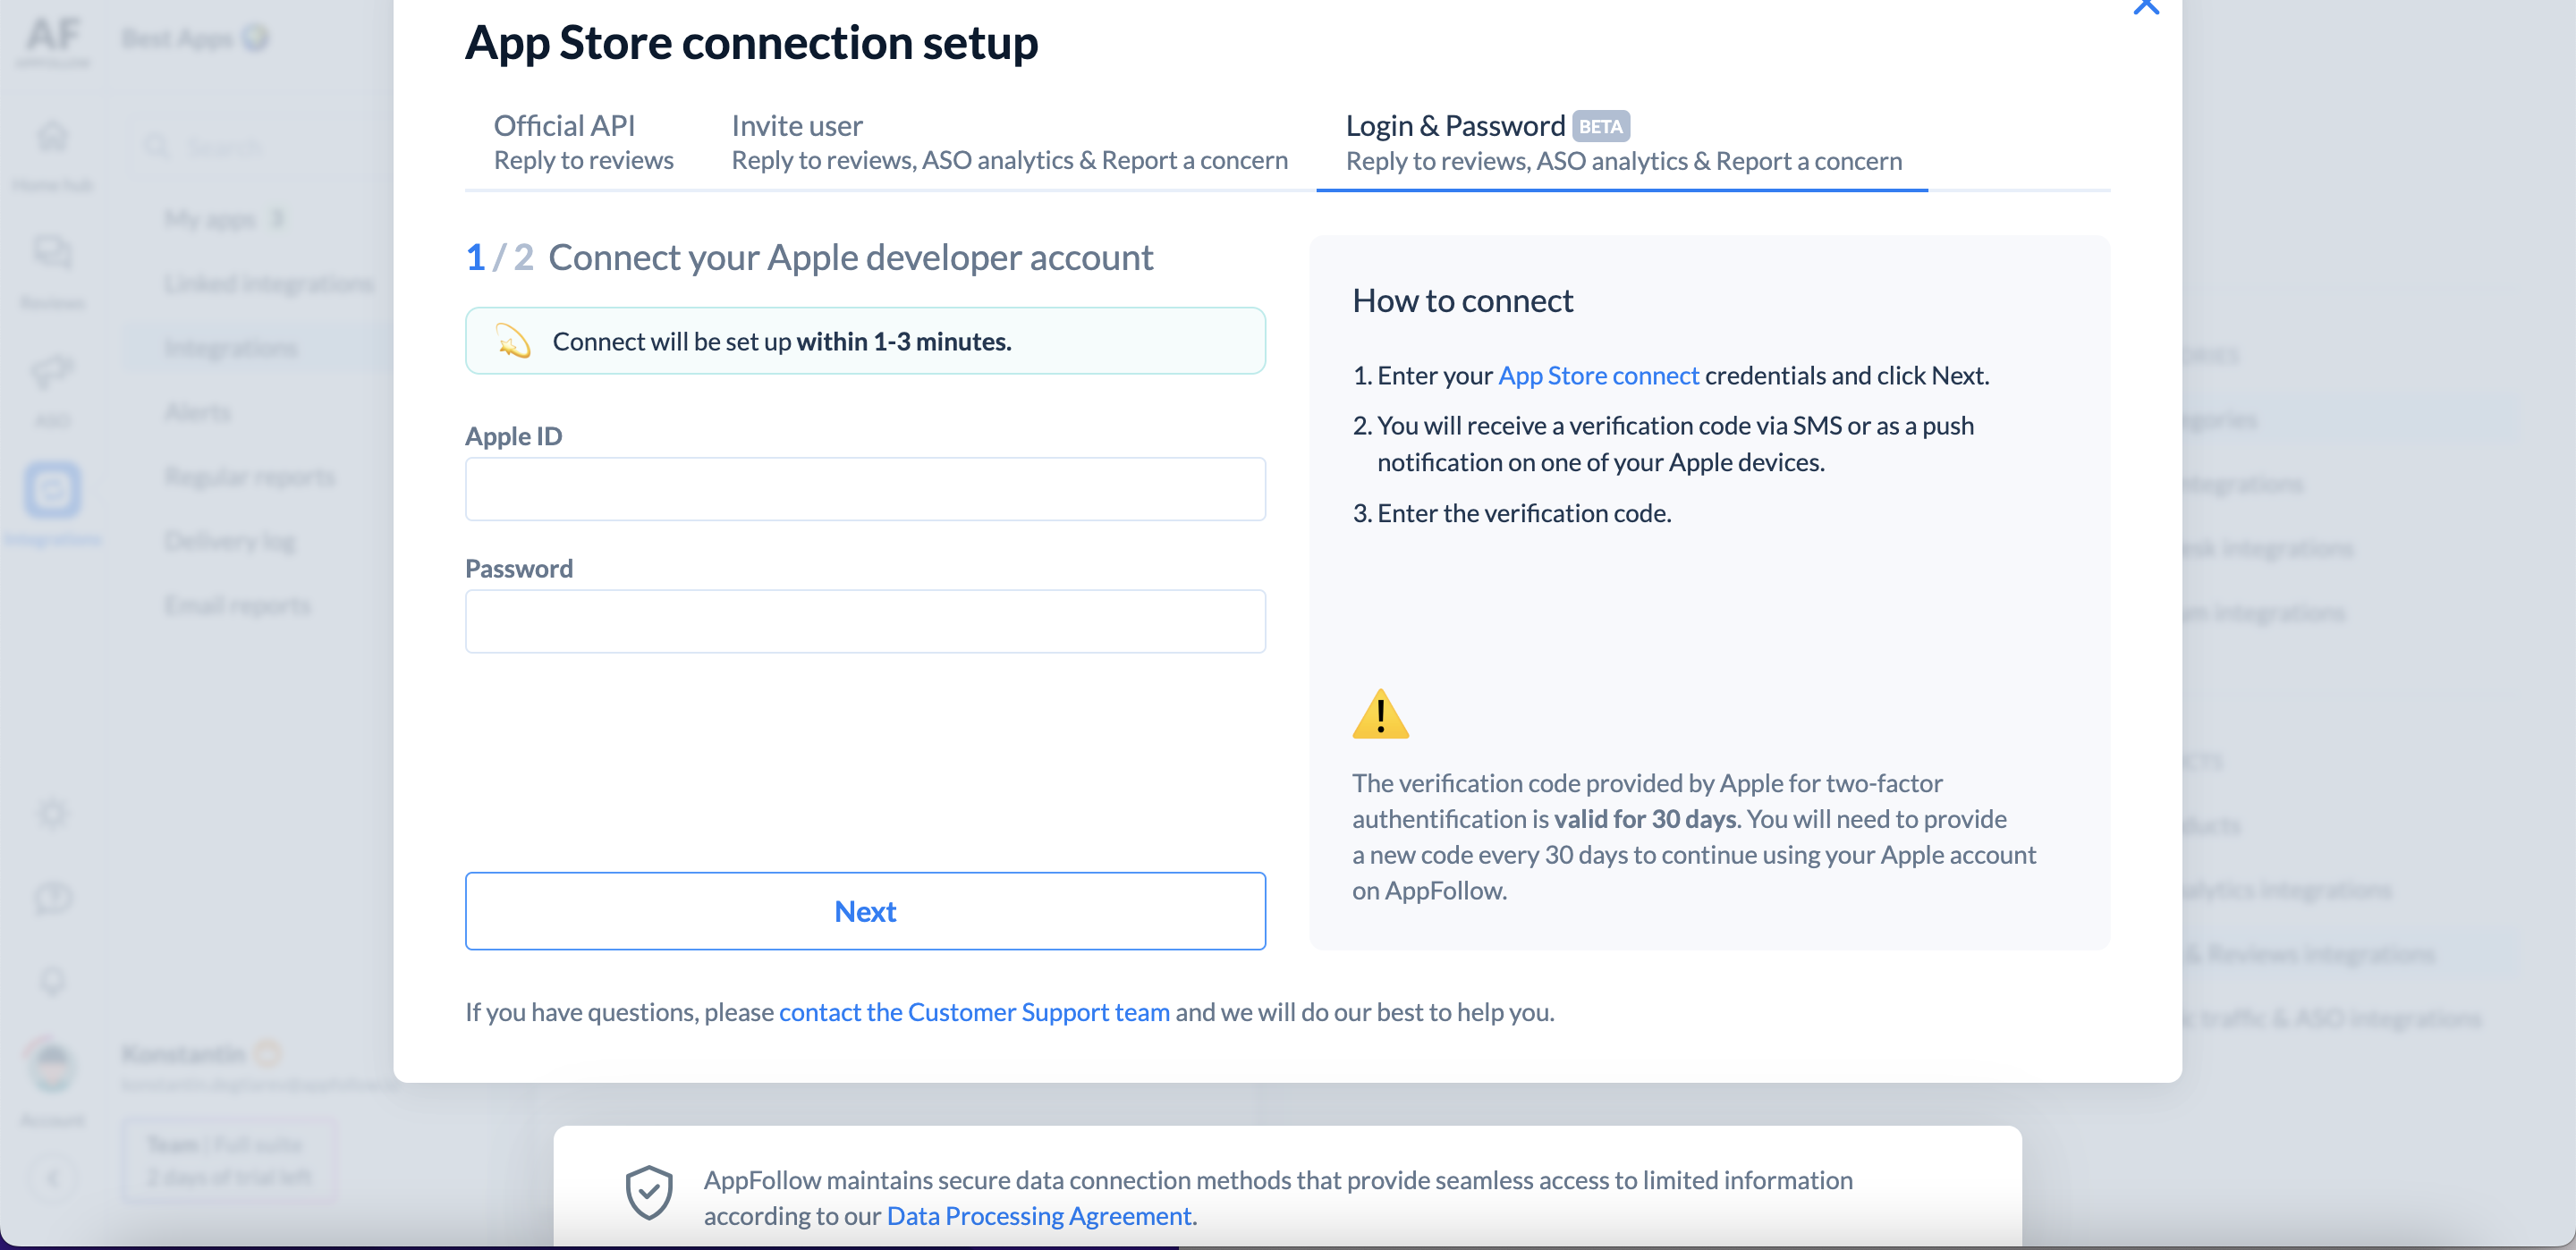Click the blurred search field in the background
The width and height of the screenshot is (2576, 1250).
click(x=262, y=147)
